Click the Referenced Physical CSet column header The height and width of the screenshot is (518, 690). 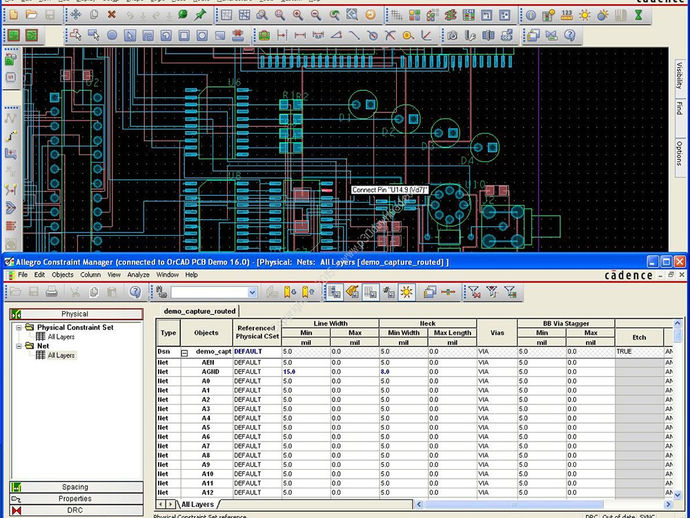[x=257, y=333]
